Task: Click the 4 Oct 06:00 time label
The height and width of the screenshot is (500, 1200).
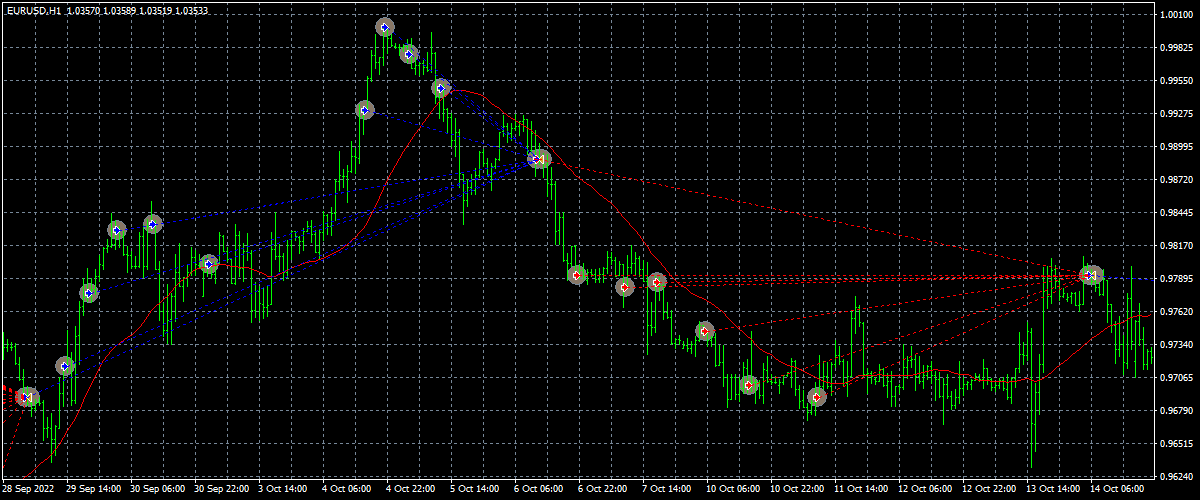Action: pyautogui.click(x=348, y=491)
